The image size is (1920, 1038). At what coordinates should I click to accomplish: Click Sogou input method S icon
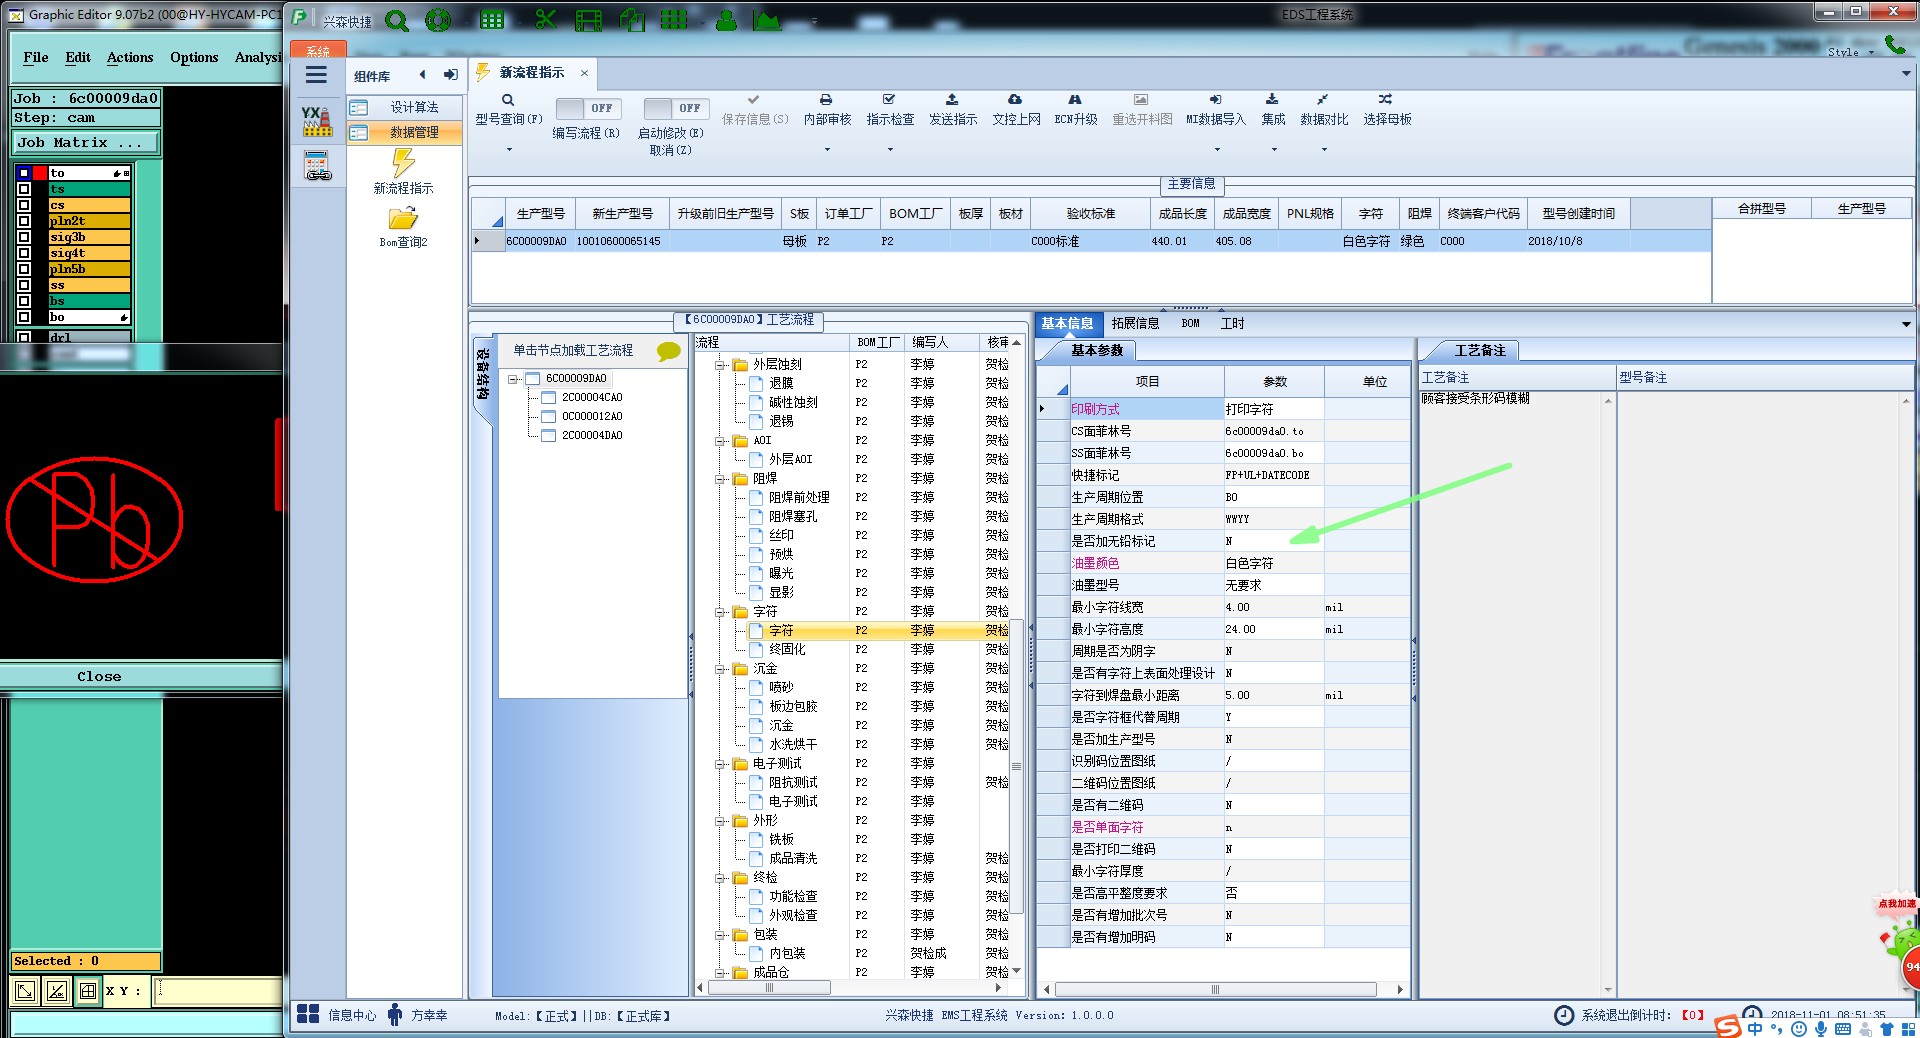1727,1027
